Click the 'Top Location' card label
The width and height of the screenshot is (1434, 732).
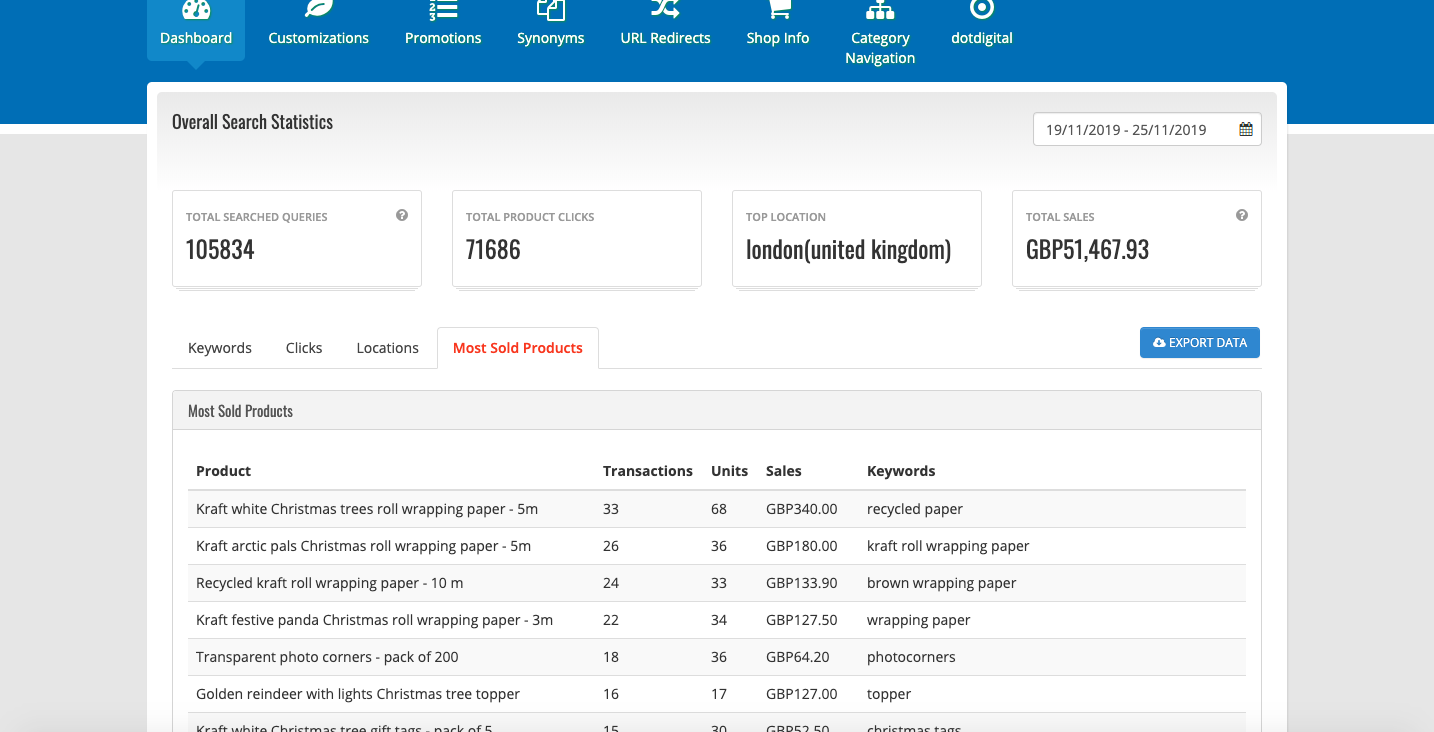pyautogui.click(x=786, y=217)
